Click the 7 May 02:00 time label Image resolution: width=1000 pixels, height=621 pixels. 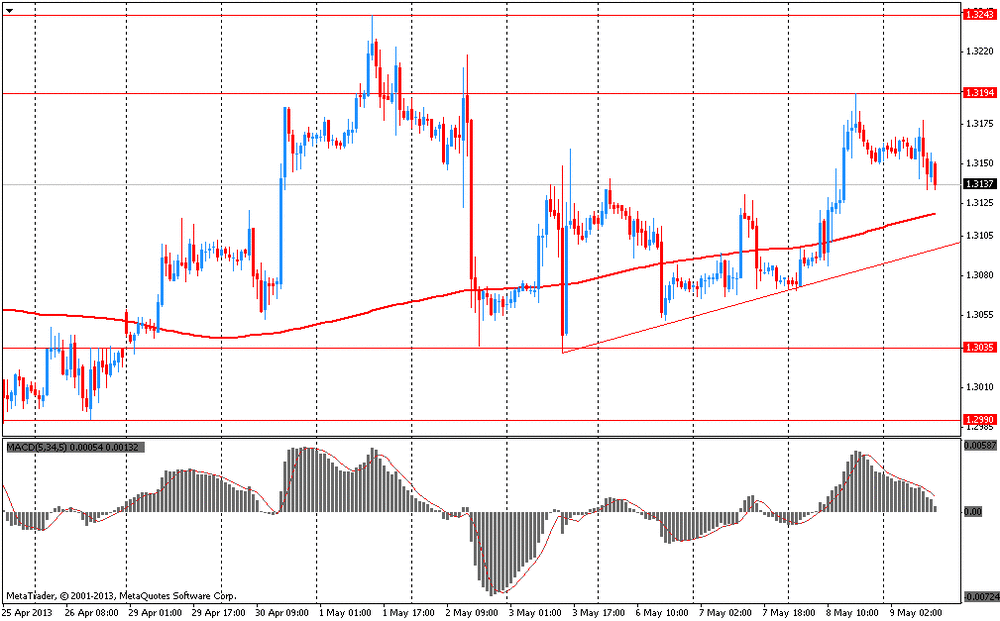pyautogui.click(x=726, y=613)
